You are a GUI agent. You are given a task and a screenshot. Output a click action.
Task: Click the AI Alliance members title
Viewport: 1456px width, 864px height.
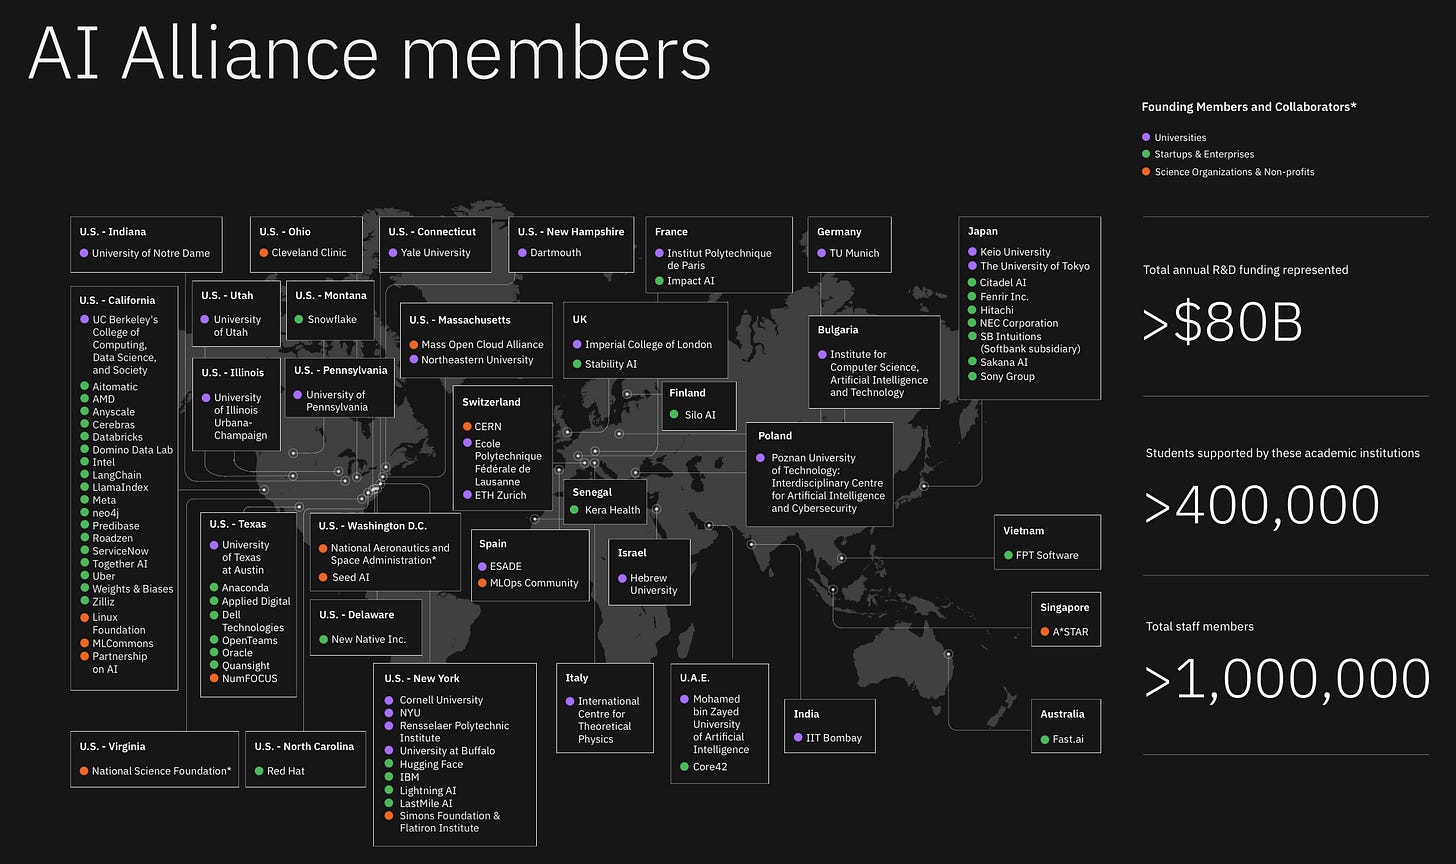click(369, 53)
